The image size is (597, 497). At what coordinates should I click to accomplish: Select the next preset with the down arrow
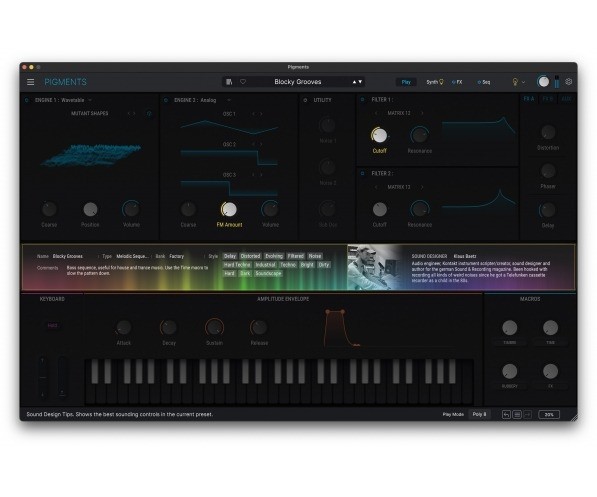360,82
